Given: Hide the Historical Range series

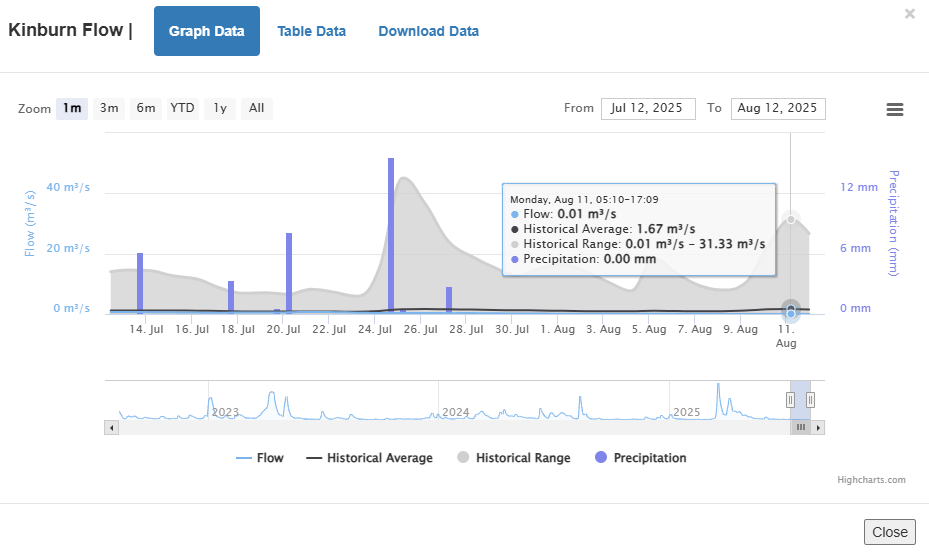Looking at the screenshot, I should [513, 458].
